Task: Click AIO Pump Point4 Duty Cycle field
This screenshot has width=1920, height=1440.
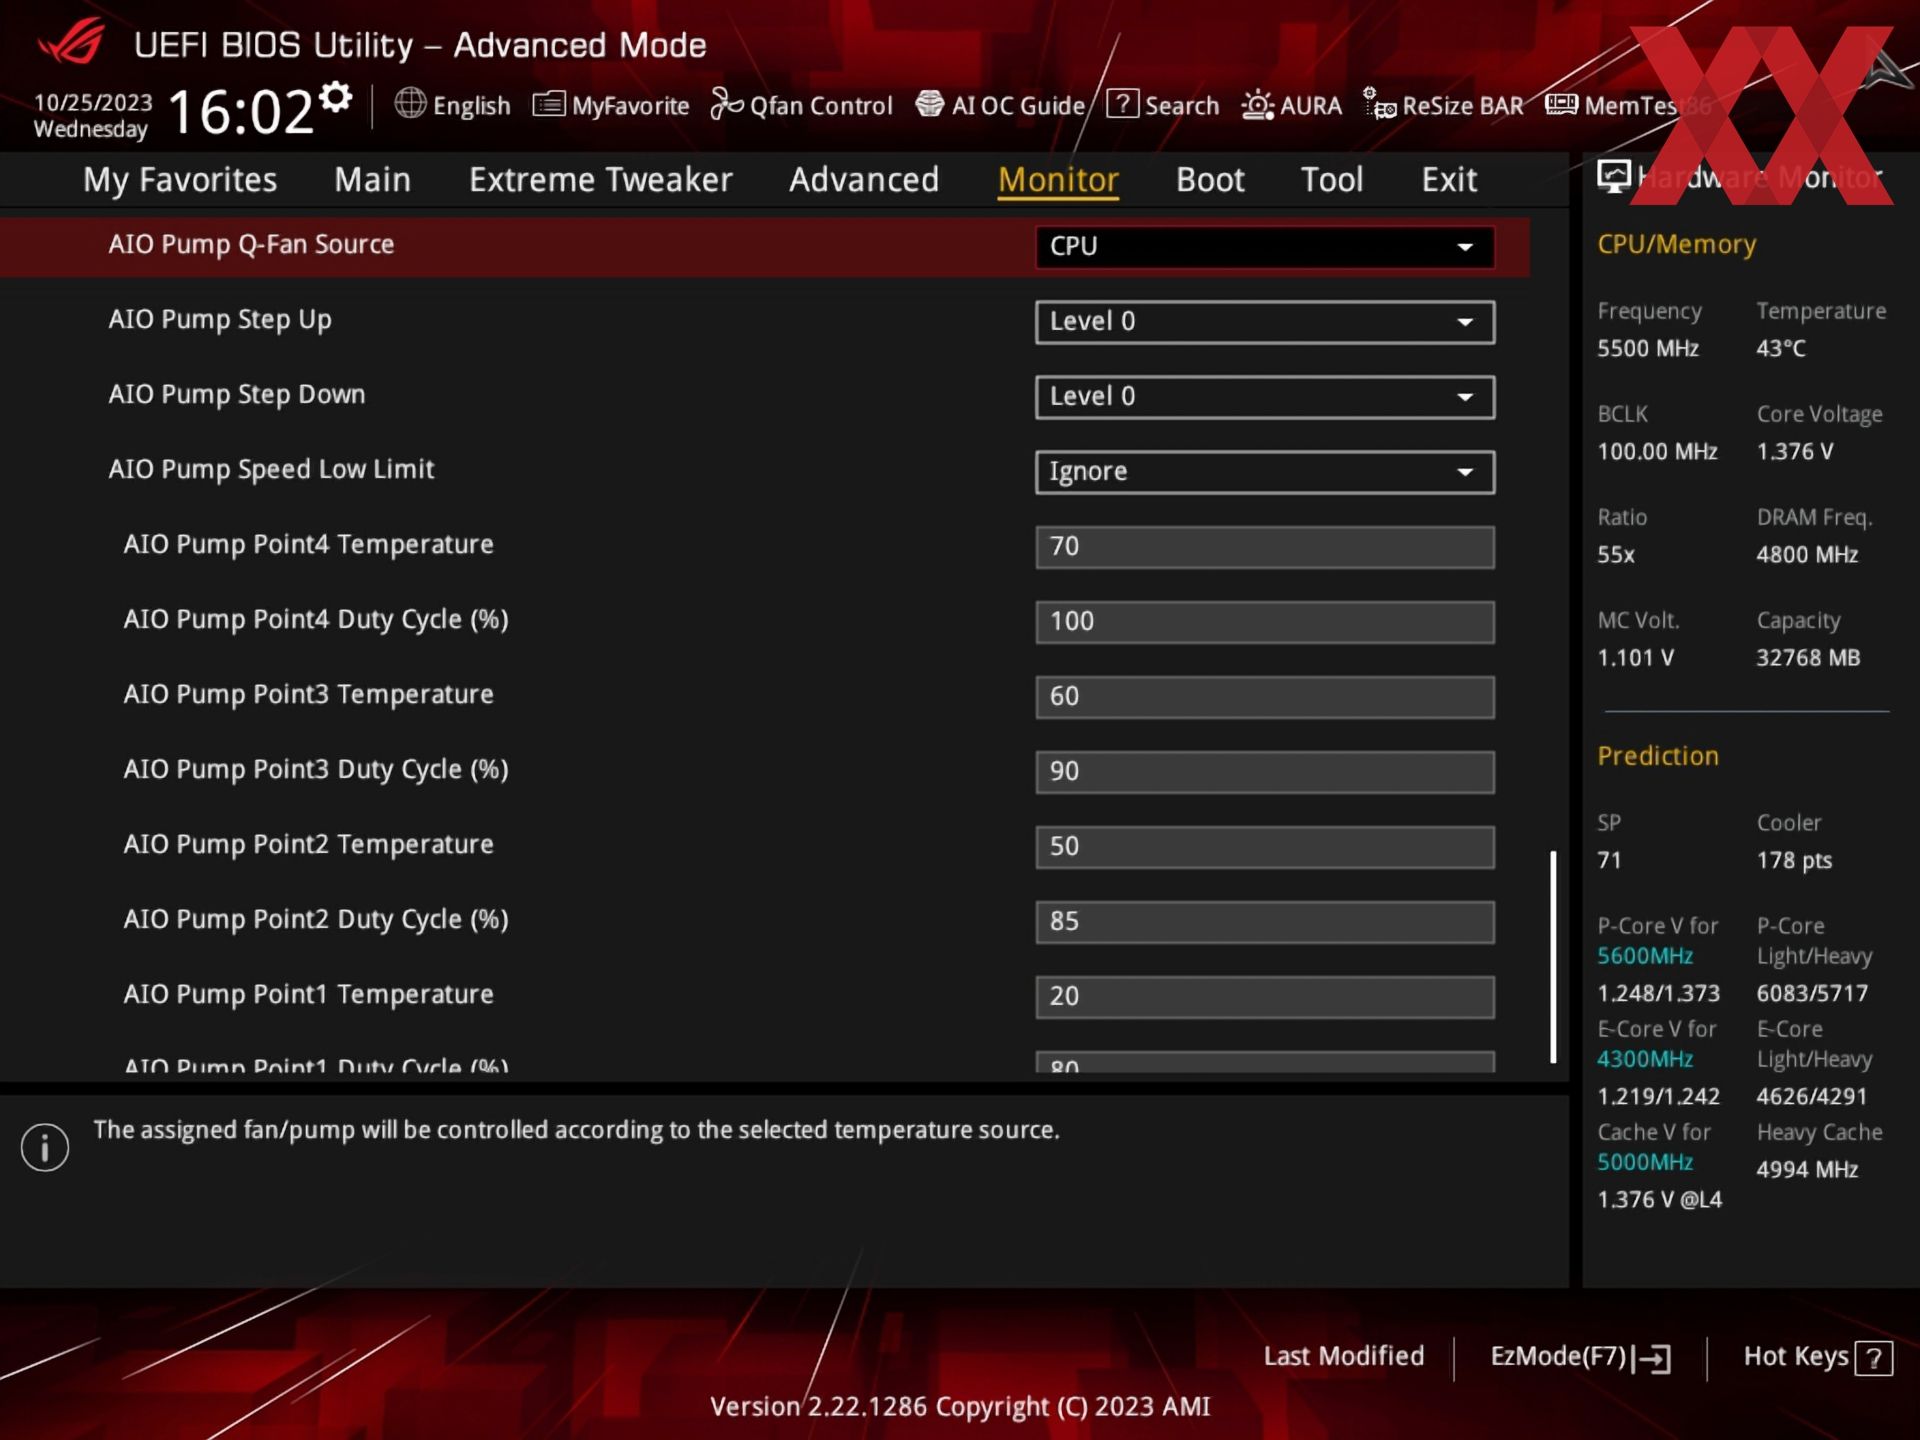Action: (1265, 622)
